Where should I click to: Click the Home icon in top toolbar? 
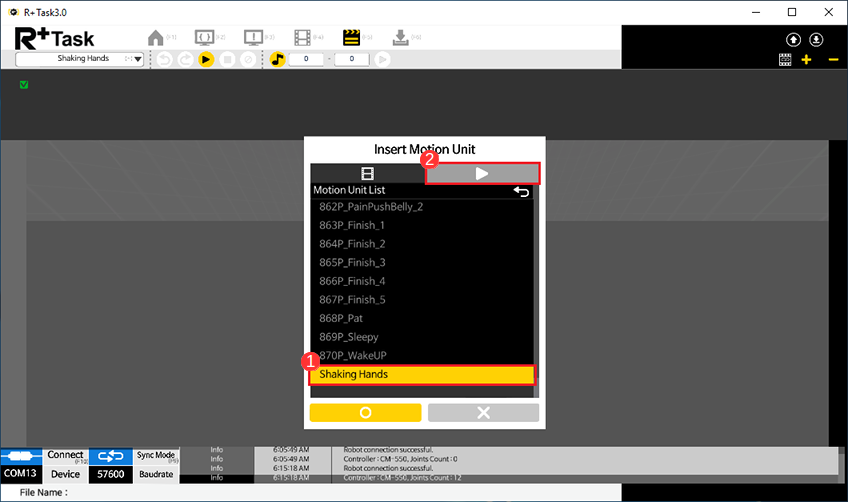(x=156, y=38)
